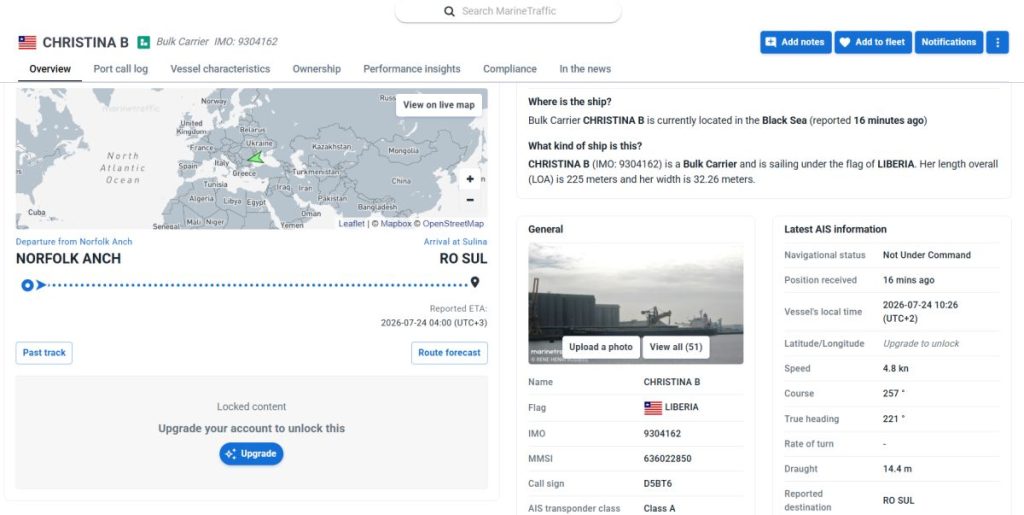Switch to the Port call log tab
This screenshot has width=1024, height=515.
(121, 69)
